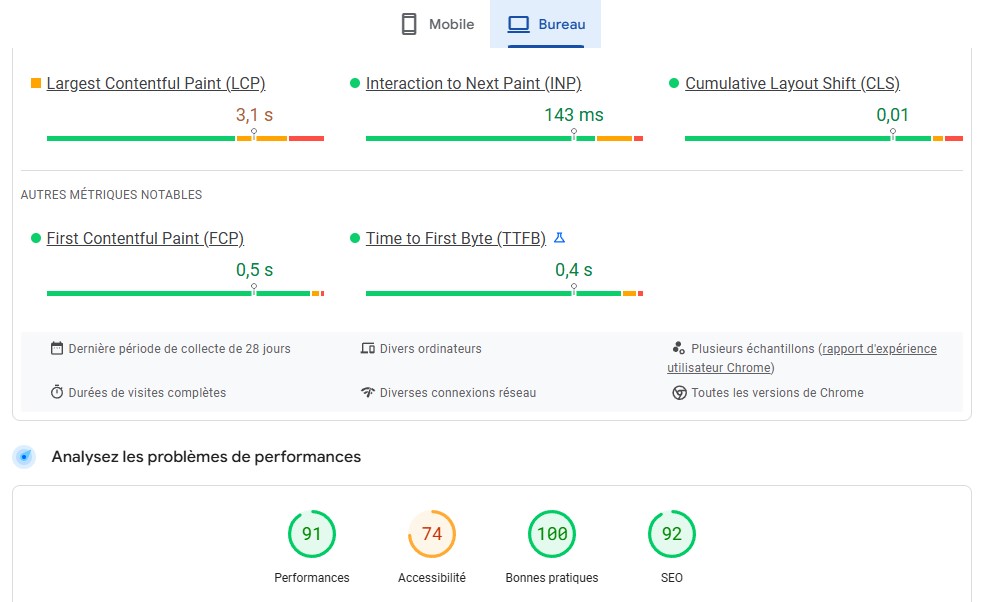Click the stopwatch icon for Durées de visites
The width and height of the screenshot is (982, 602).
pyautogui.click(x=57, y=392)
